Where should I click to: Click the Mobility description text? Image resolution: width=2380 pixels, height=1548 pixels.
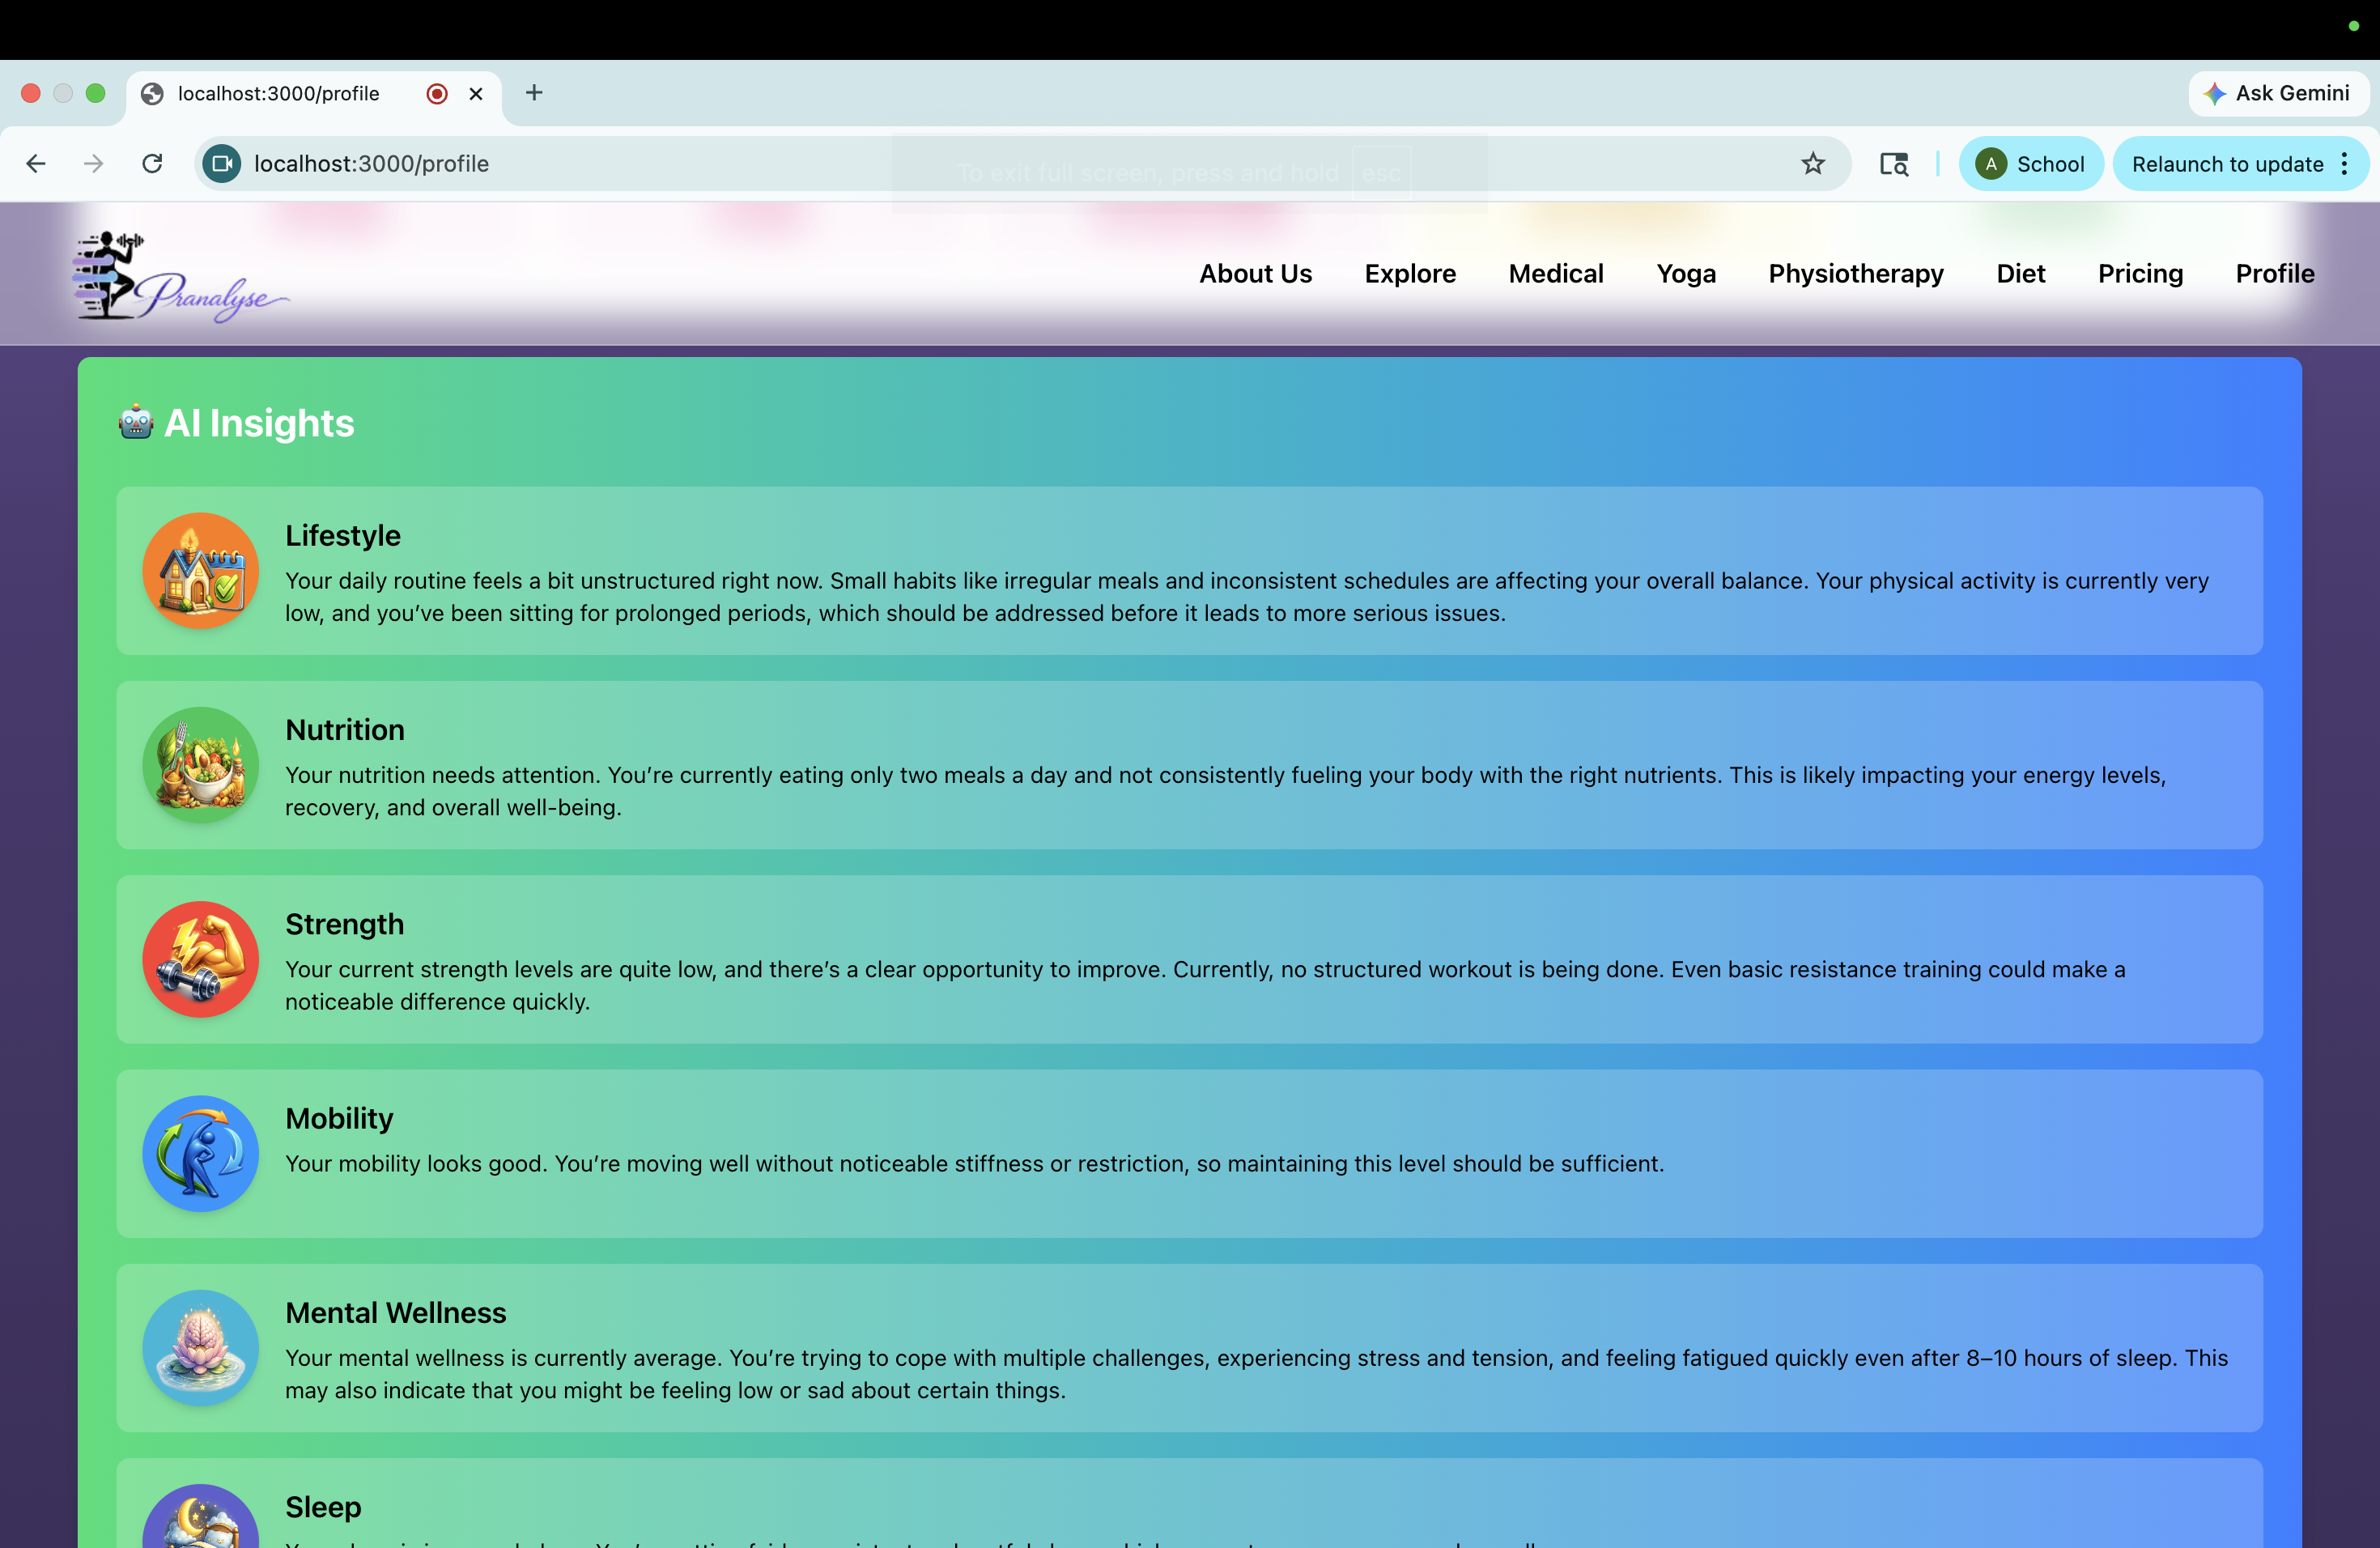click(x=975, y=1164)
